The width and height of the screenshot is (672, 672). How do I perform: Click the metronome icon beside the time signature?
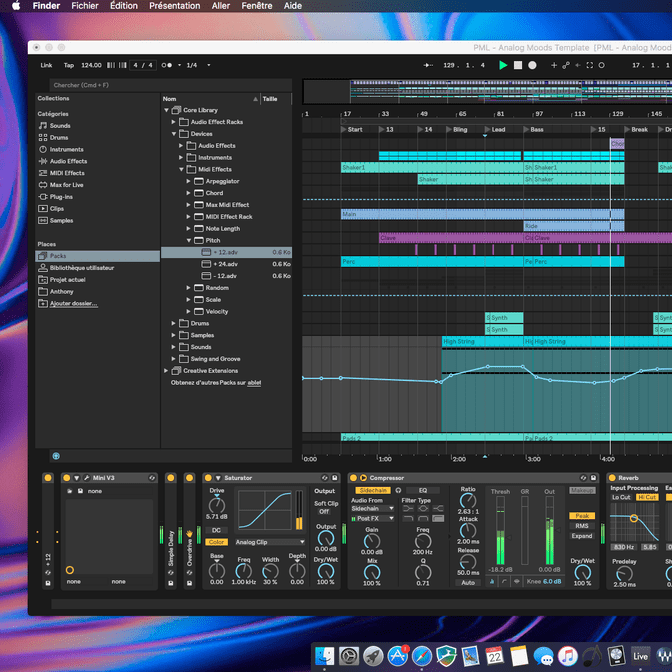click(x=167, y=65)
